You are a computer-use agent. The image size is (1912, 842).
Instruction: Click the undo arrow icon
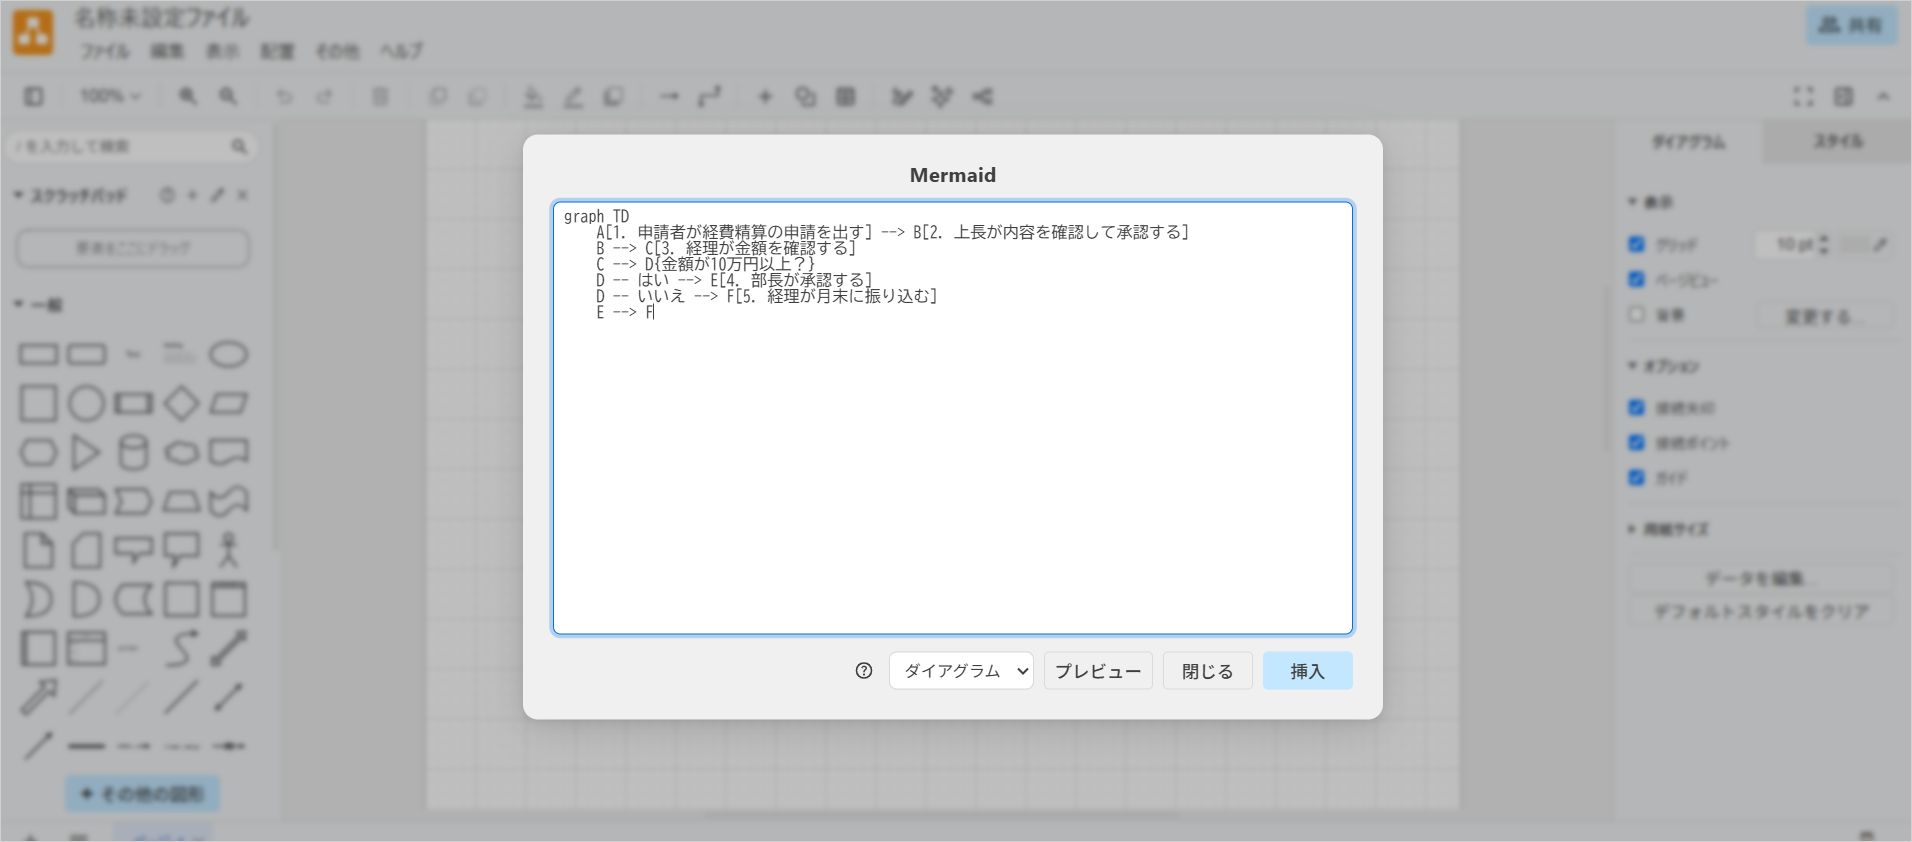285,97
